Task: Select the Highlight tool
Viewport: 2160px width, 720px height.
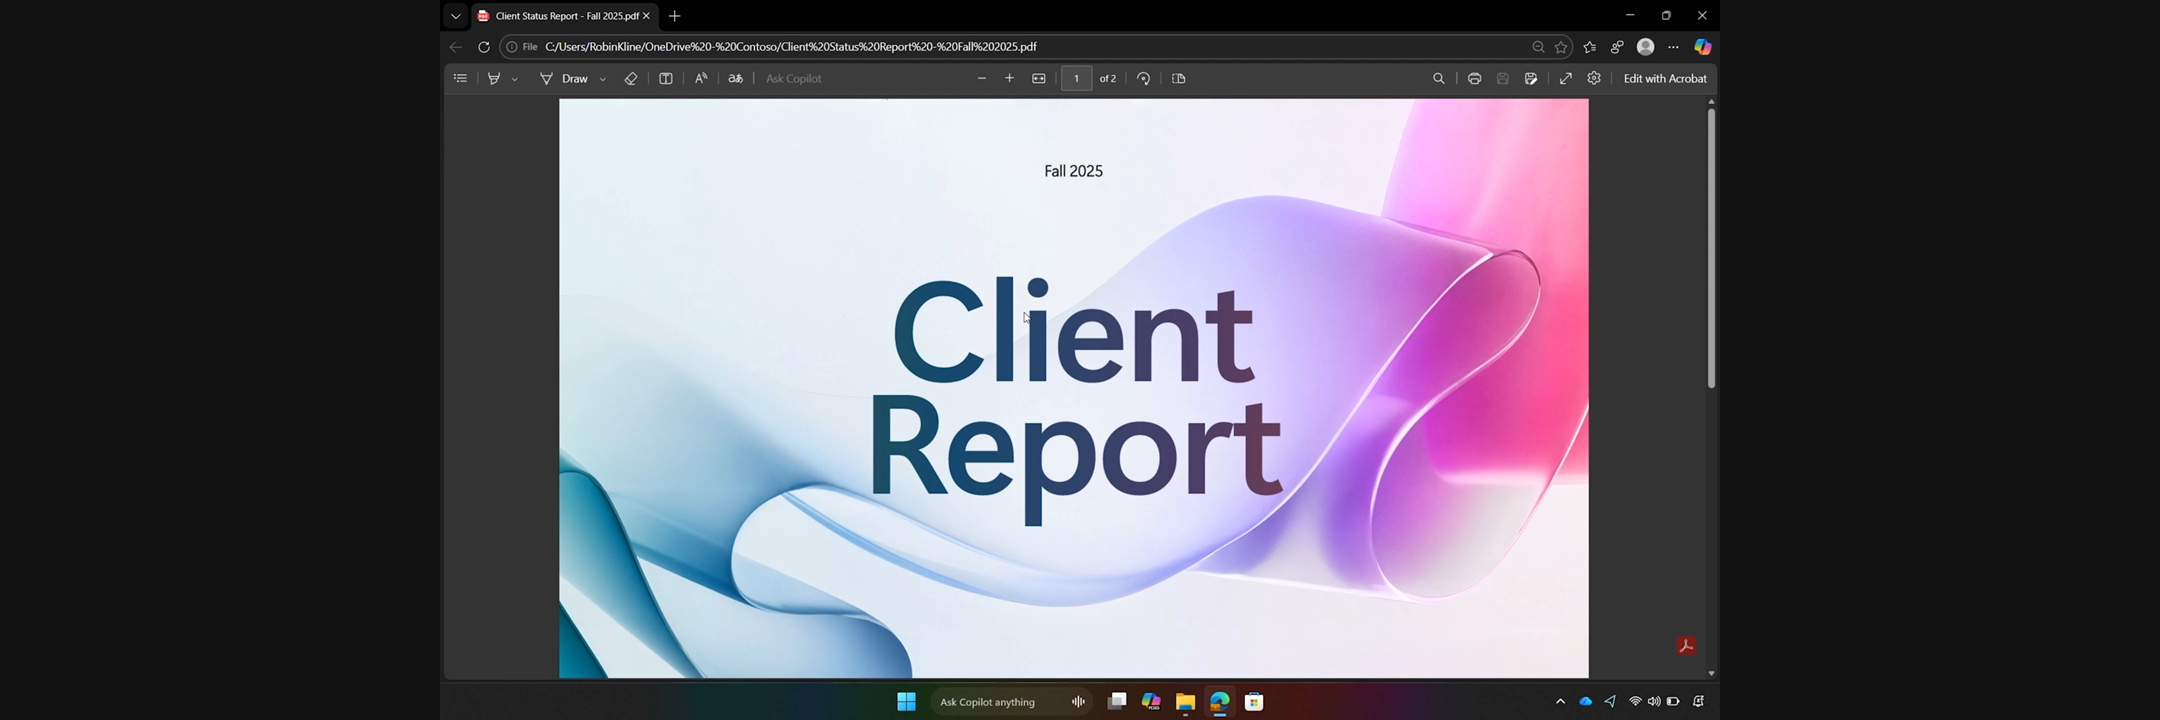Action: 494,78
